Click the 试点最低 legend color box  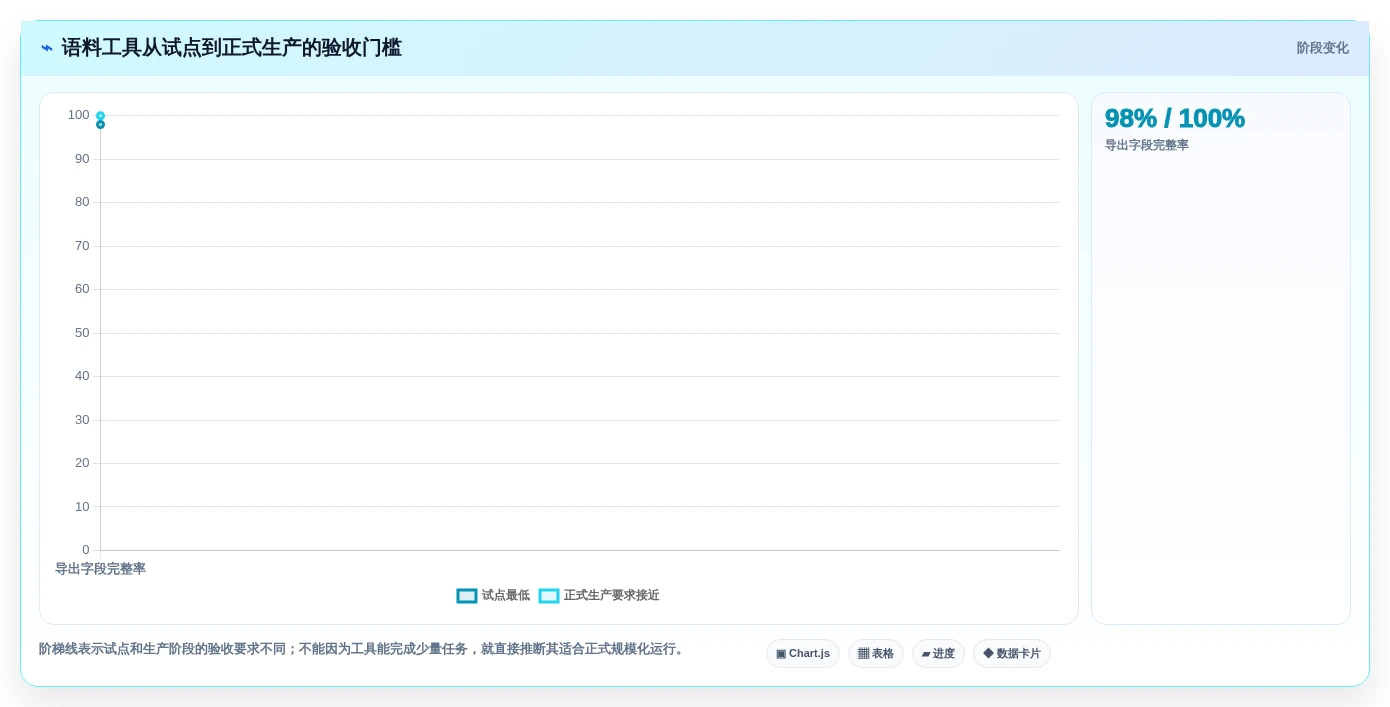point(467,596)
